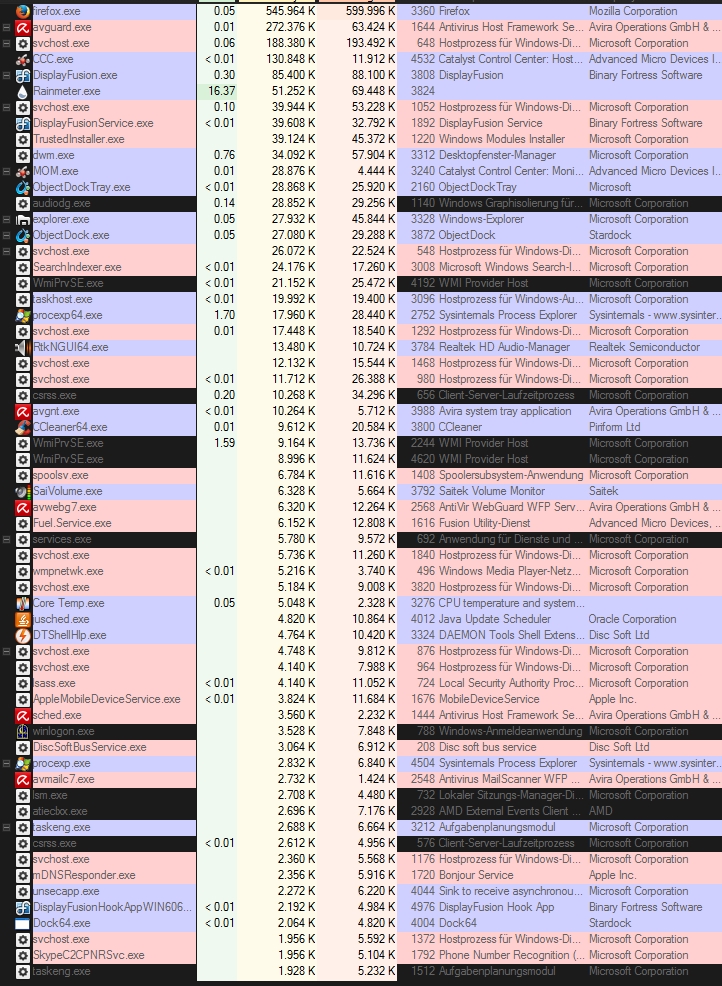Click the Oracle Corporation company cell
Image resolution: width=722 pixels, height=986 pixels.
click(632, 619)
